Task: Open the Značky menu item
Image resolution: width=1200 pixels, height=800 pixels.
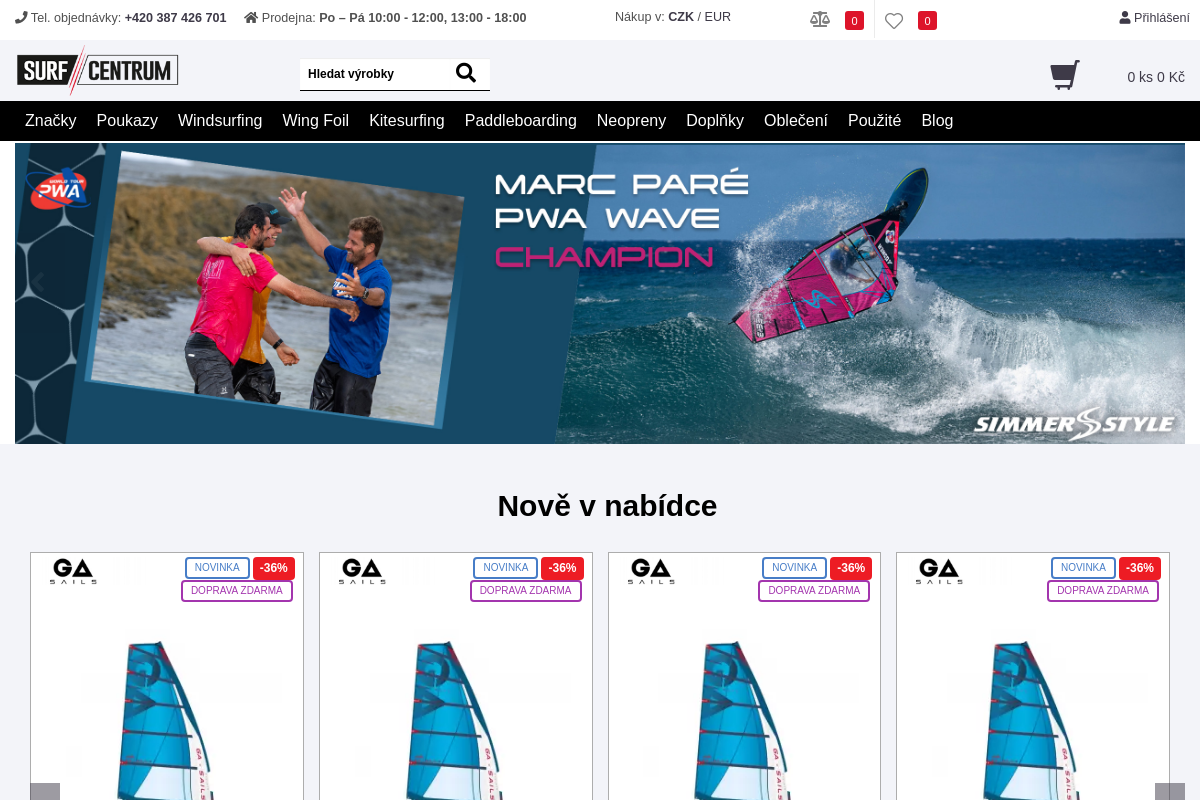Action: (51, 121)
